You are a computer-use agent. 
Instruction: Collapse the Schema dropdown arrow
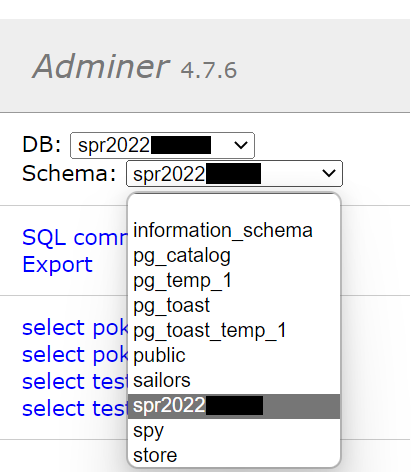tap(329, 173)
